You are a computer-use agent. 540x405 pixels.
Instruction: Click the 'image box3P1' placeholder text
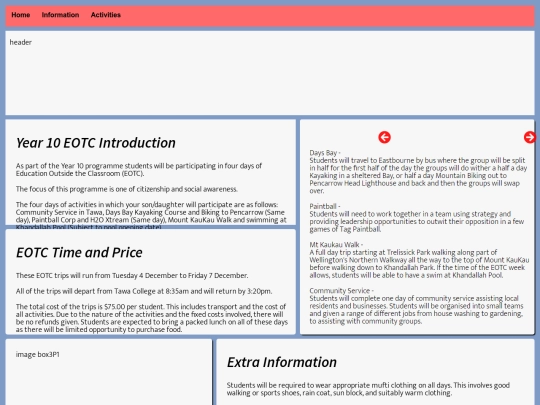pos(38,354)
